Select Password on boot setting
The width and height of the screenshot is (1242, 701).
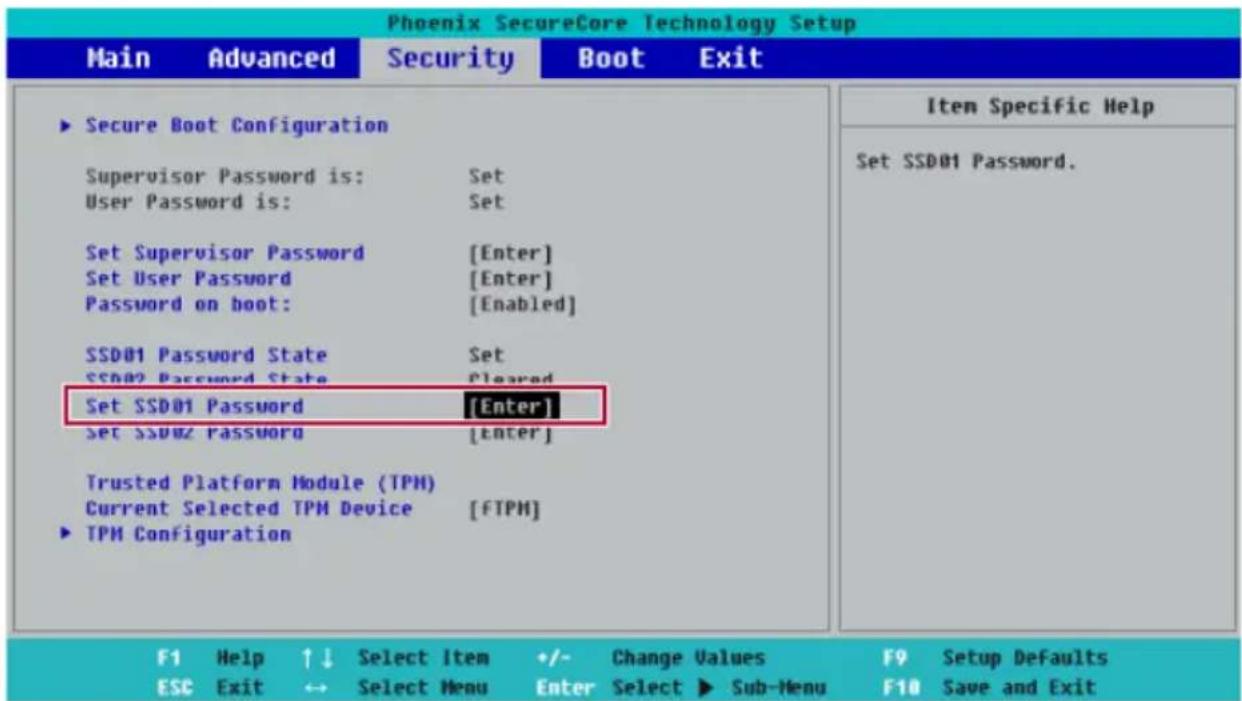pyautogui.click(x=188, y=303)
